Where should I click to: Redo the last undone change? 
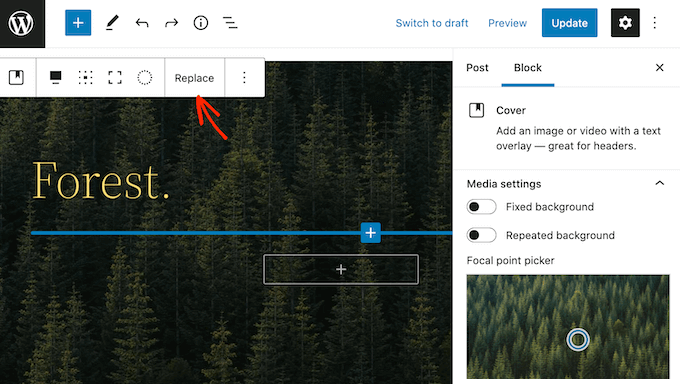(171, 23)
